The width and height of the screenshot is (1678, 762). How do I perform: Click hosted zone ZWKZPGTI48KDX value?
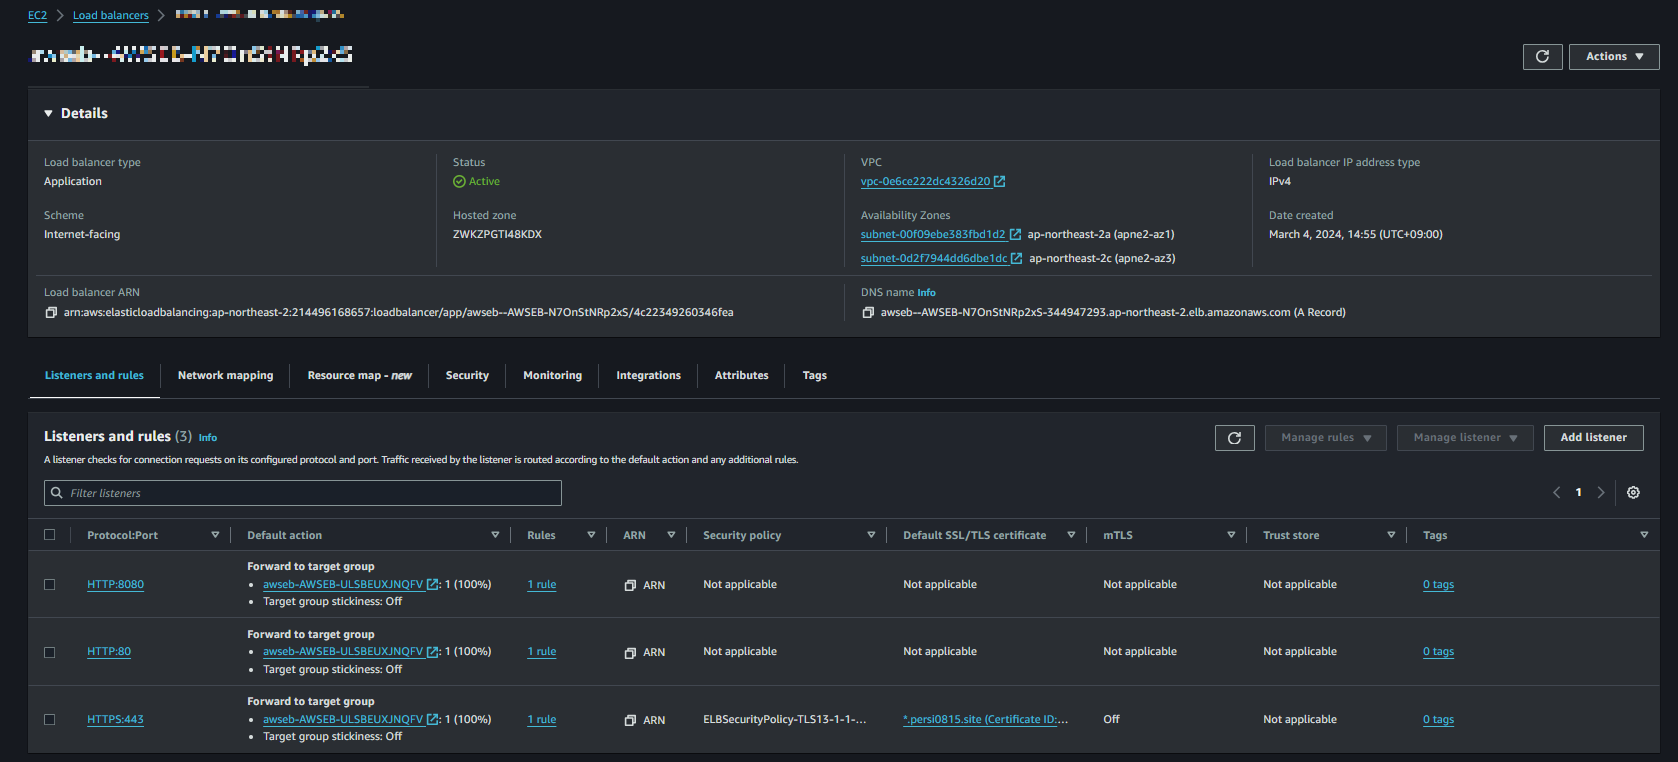pyautogui.click(x=497, y=235)
